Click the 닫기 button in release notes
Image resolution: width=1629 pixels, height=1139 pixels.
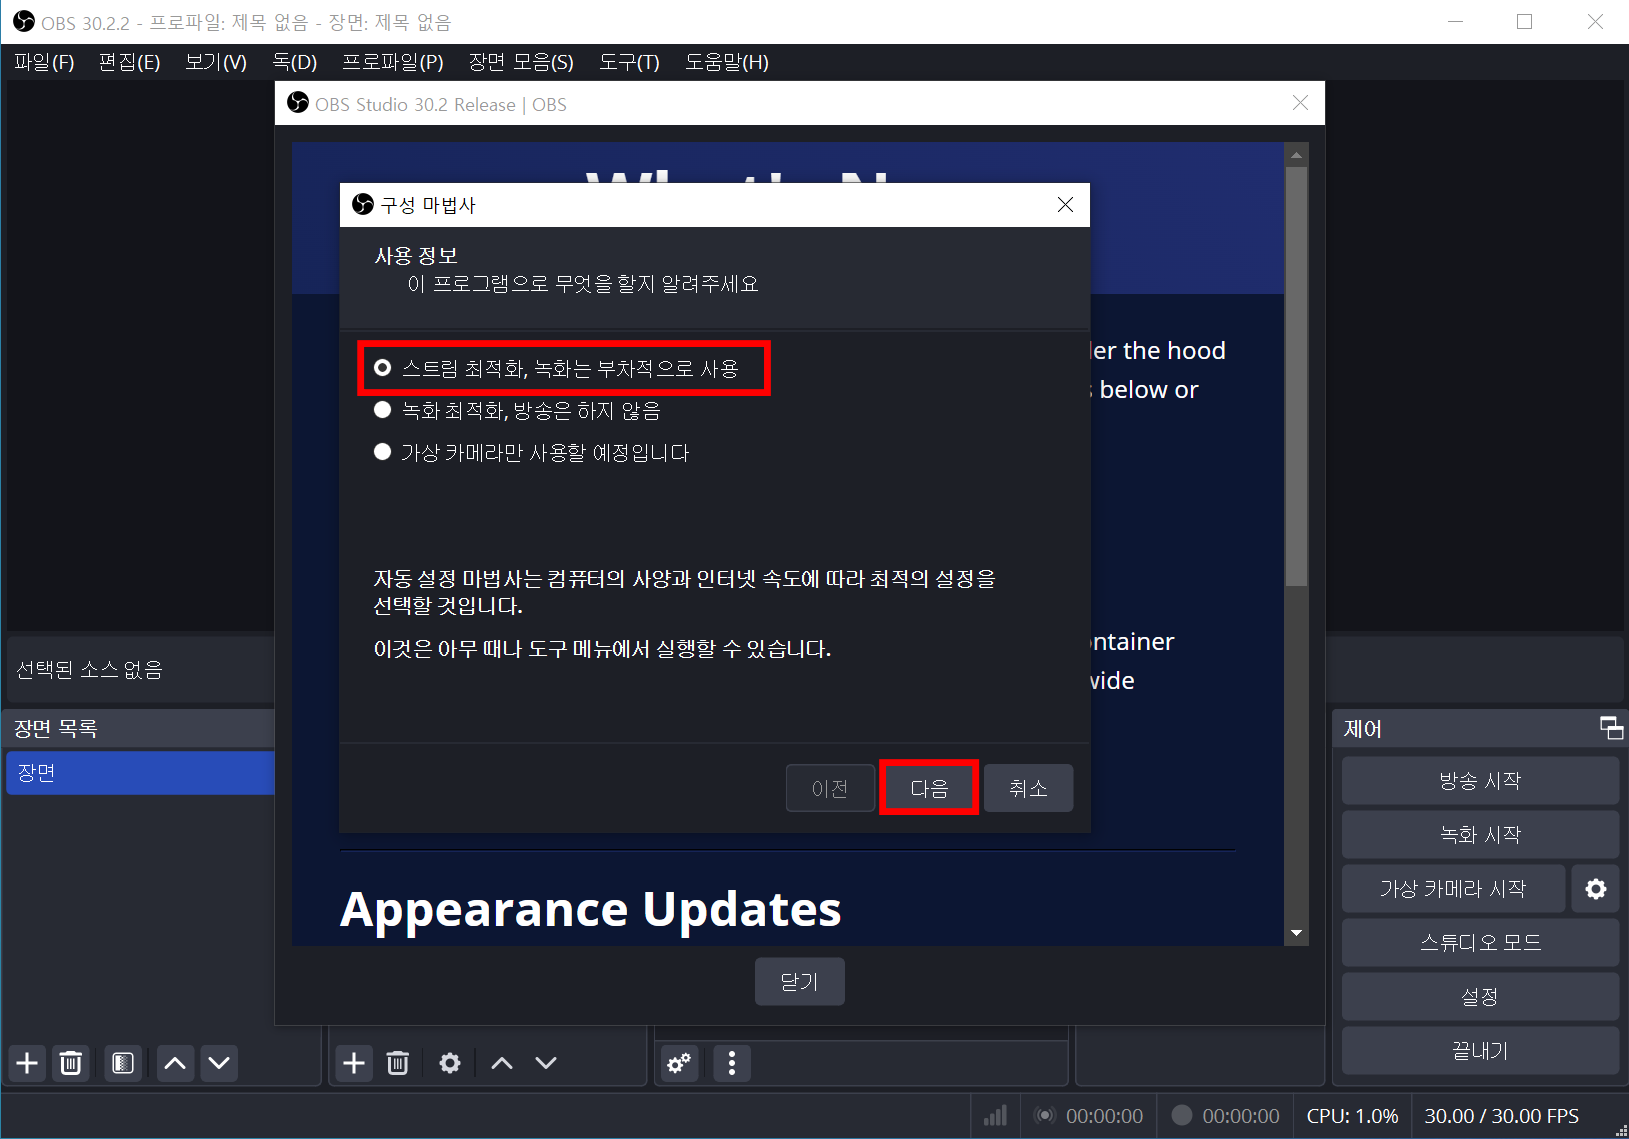(x=799, y=982)
